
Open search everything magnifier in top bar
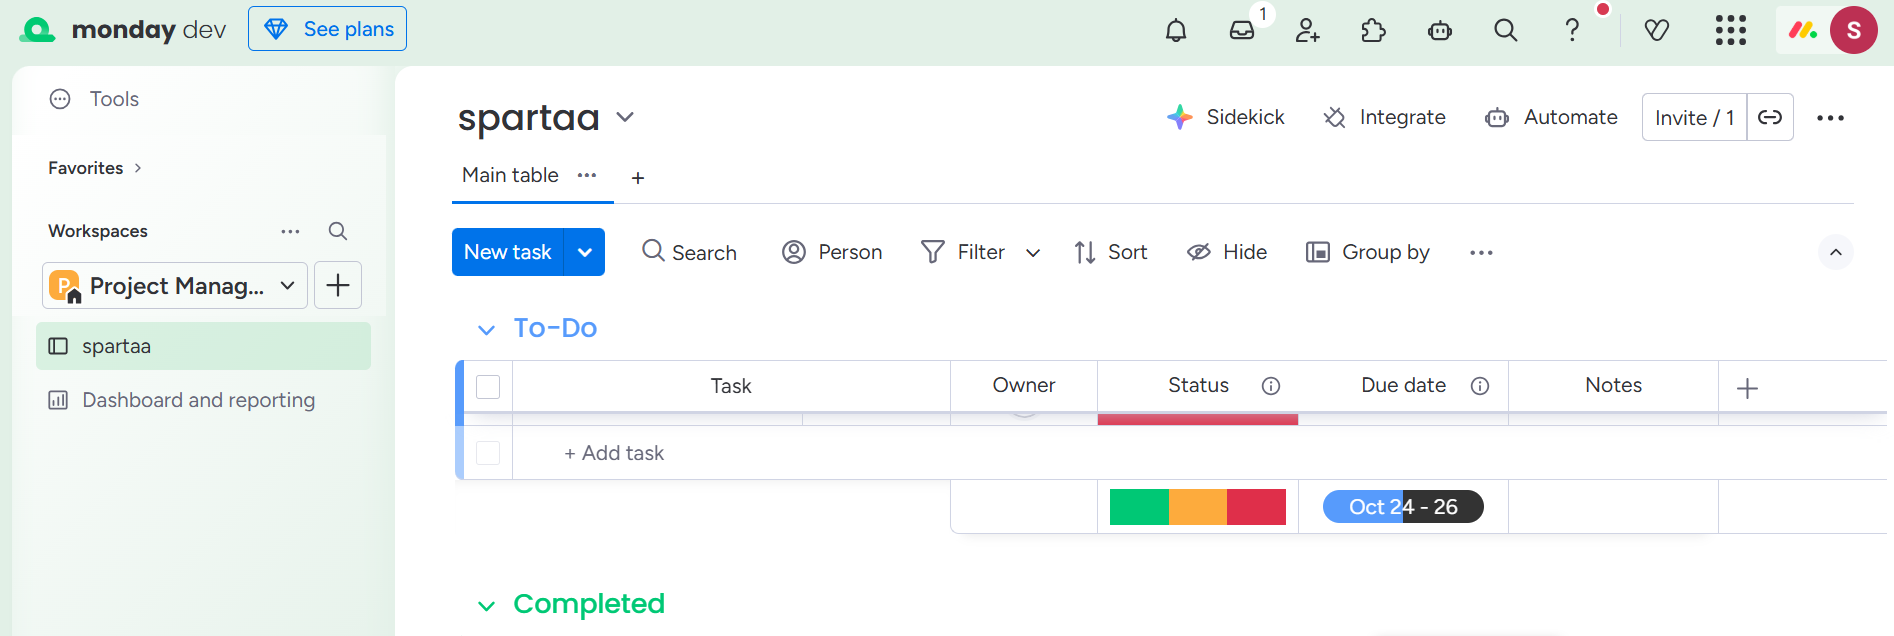(x=1505, y=30)
